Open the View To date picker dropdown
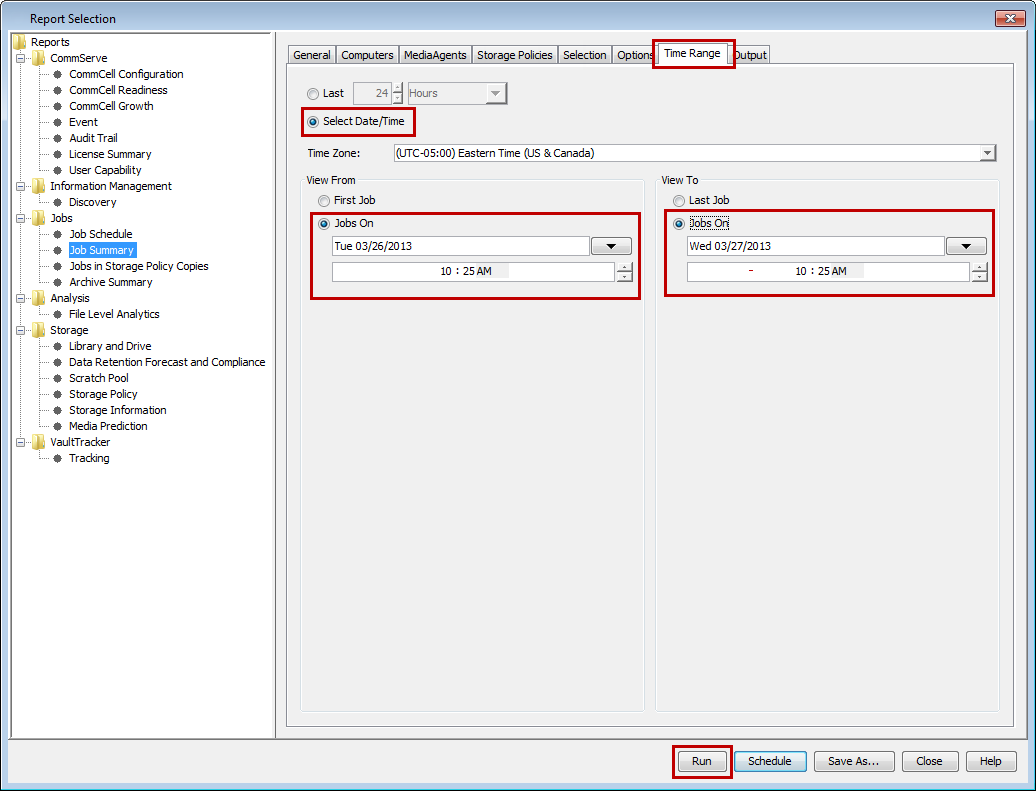 click(966, 246)
